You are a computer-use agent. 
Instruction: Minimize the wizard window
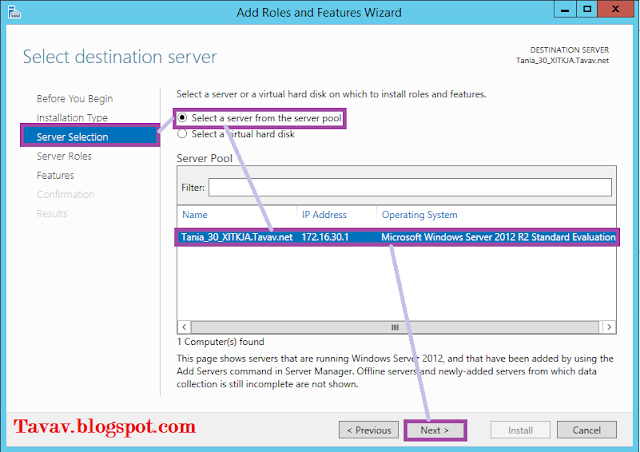click(565, 10)
